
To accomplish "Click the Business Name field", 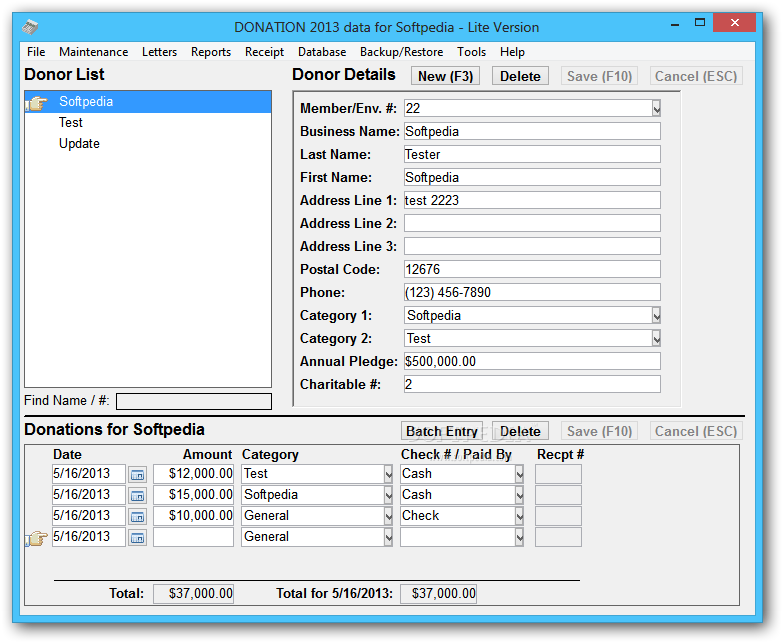I will (x=532, y=131).
